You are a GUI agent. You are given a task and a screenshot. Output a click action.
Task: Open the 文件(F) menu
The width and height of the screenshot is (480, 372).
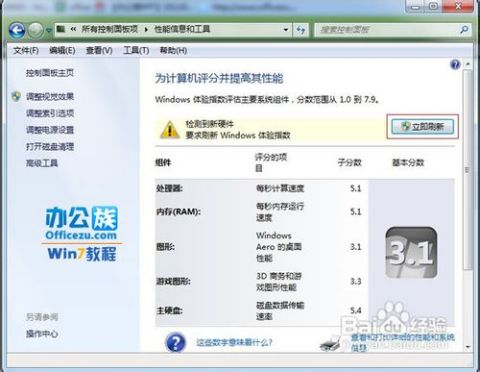[x=26, y=51]
